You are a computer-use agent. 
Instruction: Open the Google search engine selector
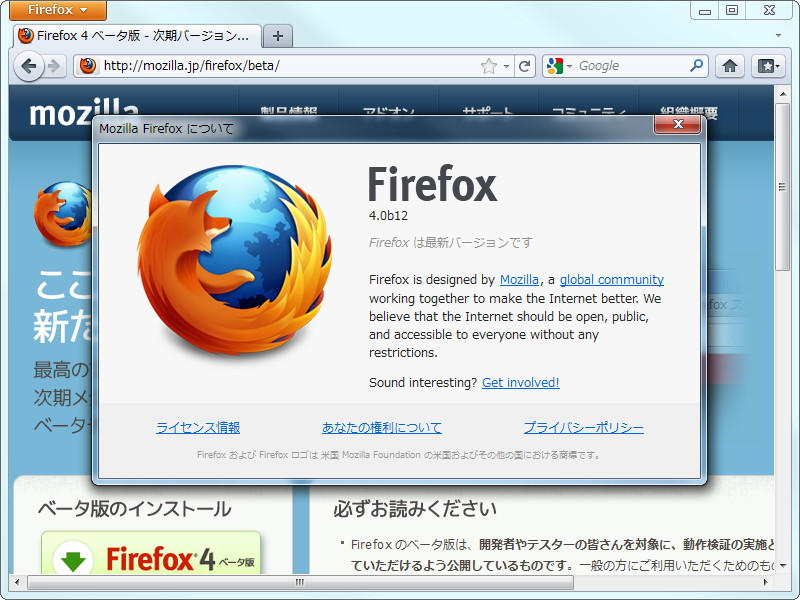558,66
